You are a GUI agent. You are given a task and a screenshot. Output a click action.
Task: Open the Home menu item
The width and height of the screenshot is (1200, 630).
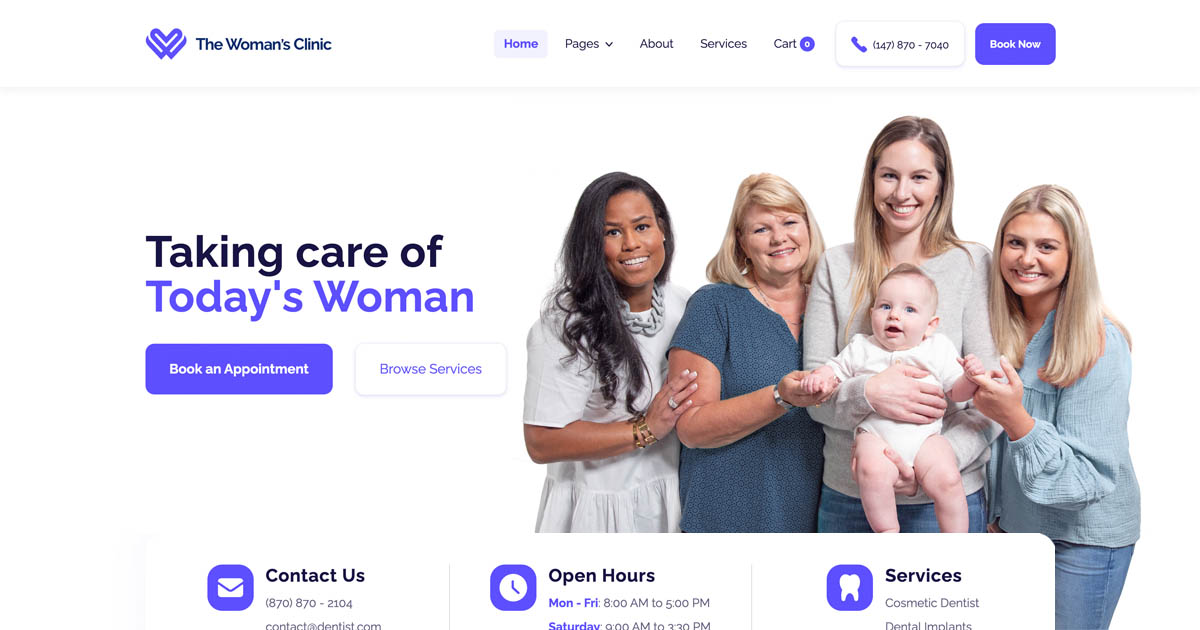(521, 44)
